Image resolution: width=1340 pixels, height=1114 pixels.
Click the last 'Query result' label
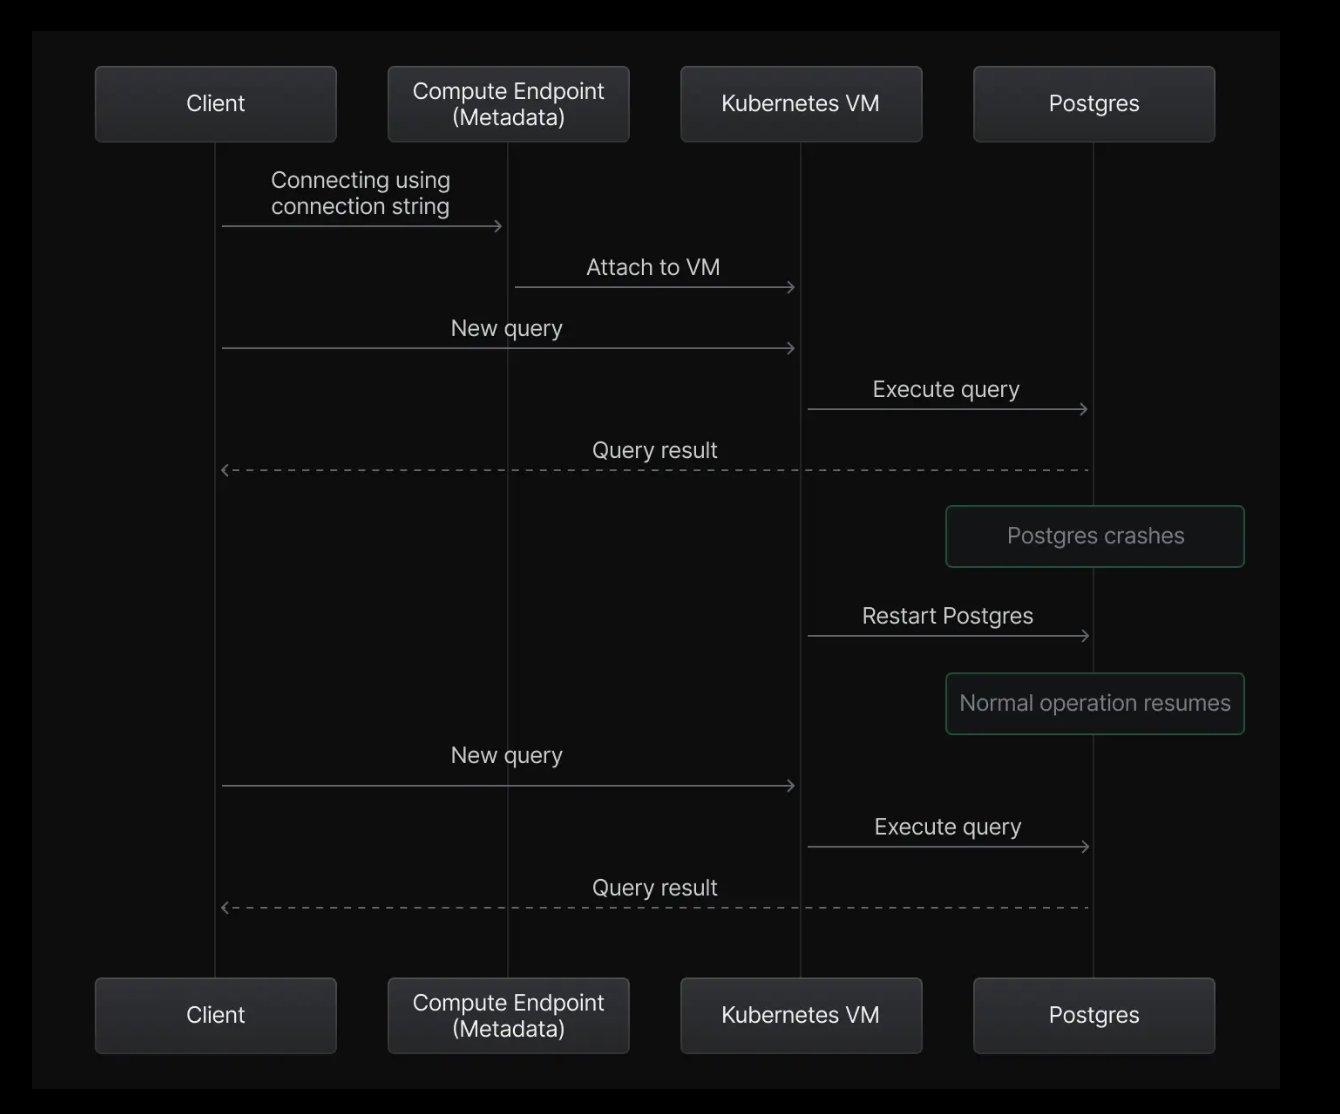(x=655, y=888)
